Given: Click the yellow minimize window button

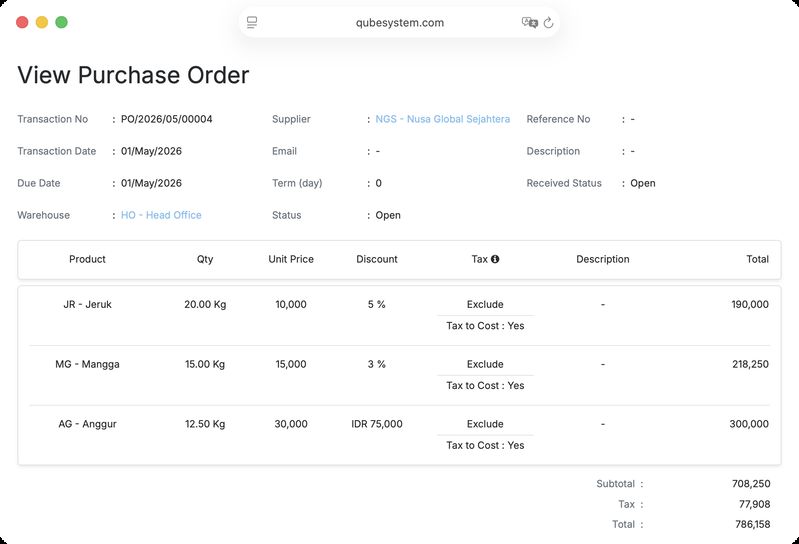Looking at the screenshot, I should (x=42, y=22).
